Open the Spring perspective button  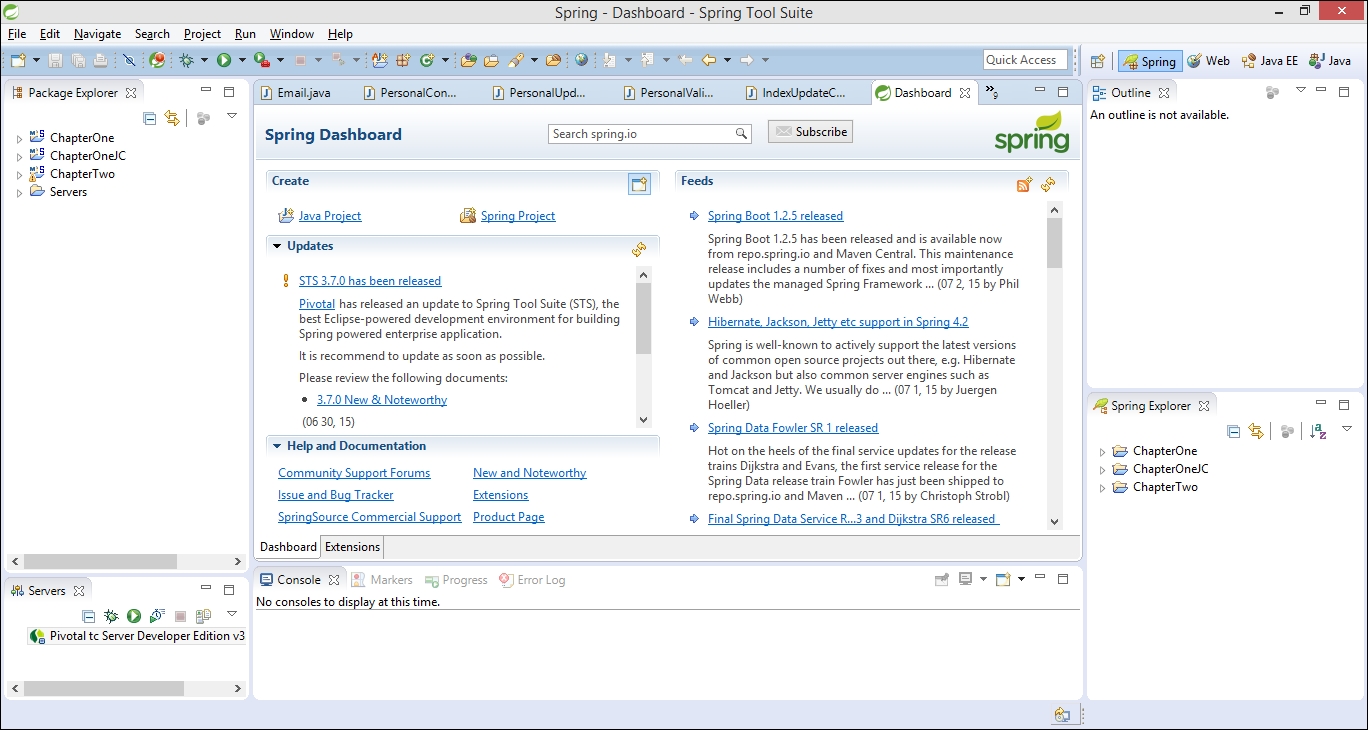point(1149,61)
